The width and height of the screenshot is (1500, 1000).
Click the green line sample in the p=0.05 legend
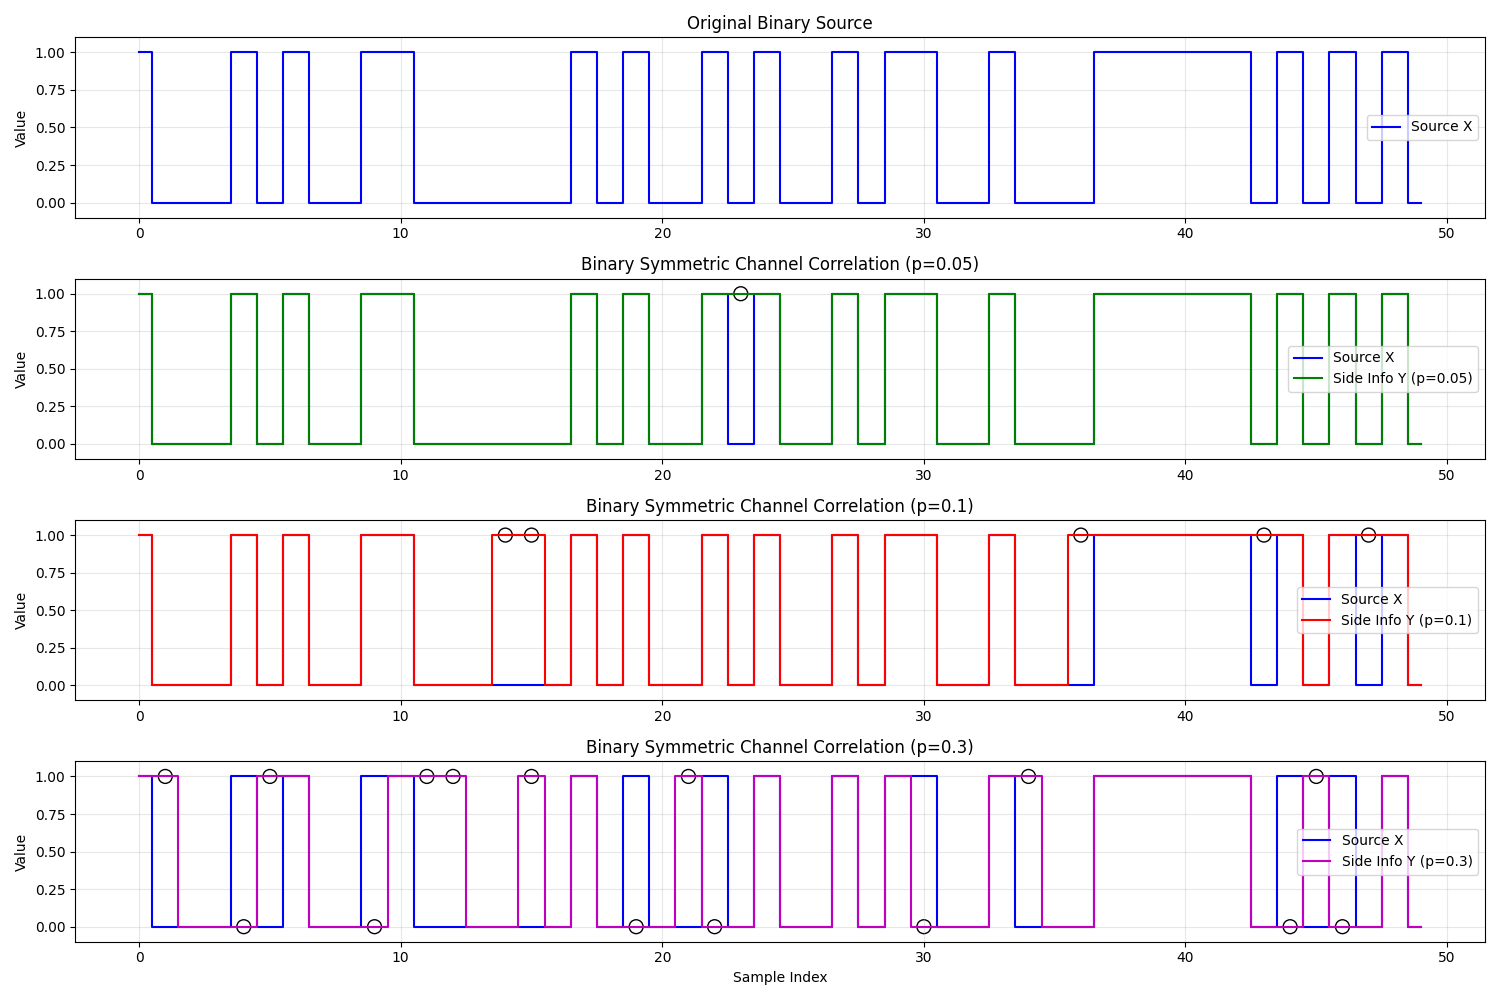1308,379
